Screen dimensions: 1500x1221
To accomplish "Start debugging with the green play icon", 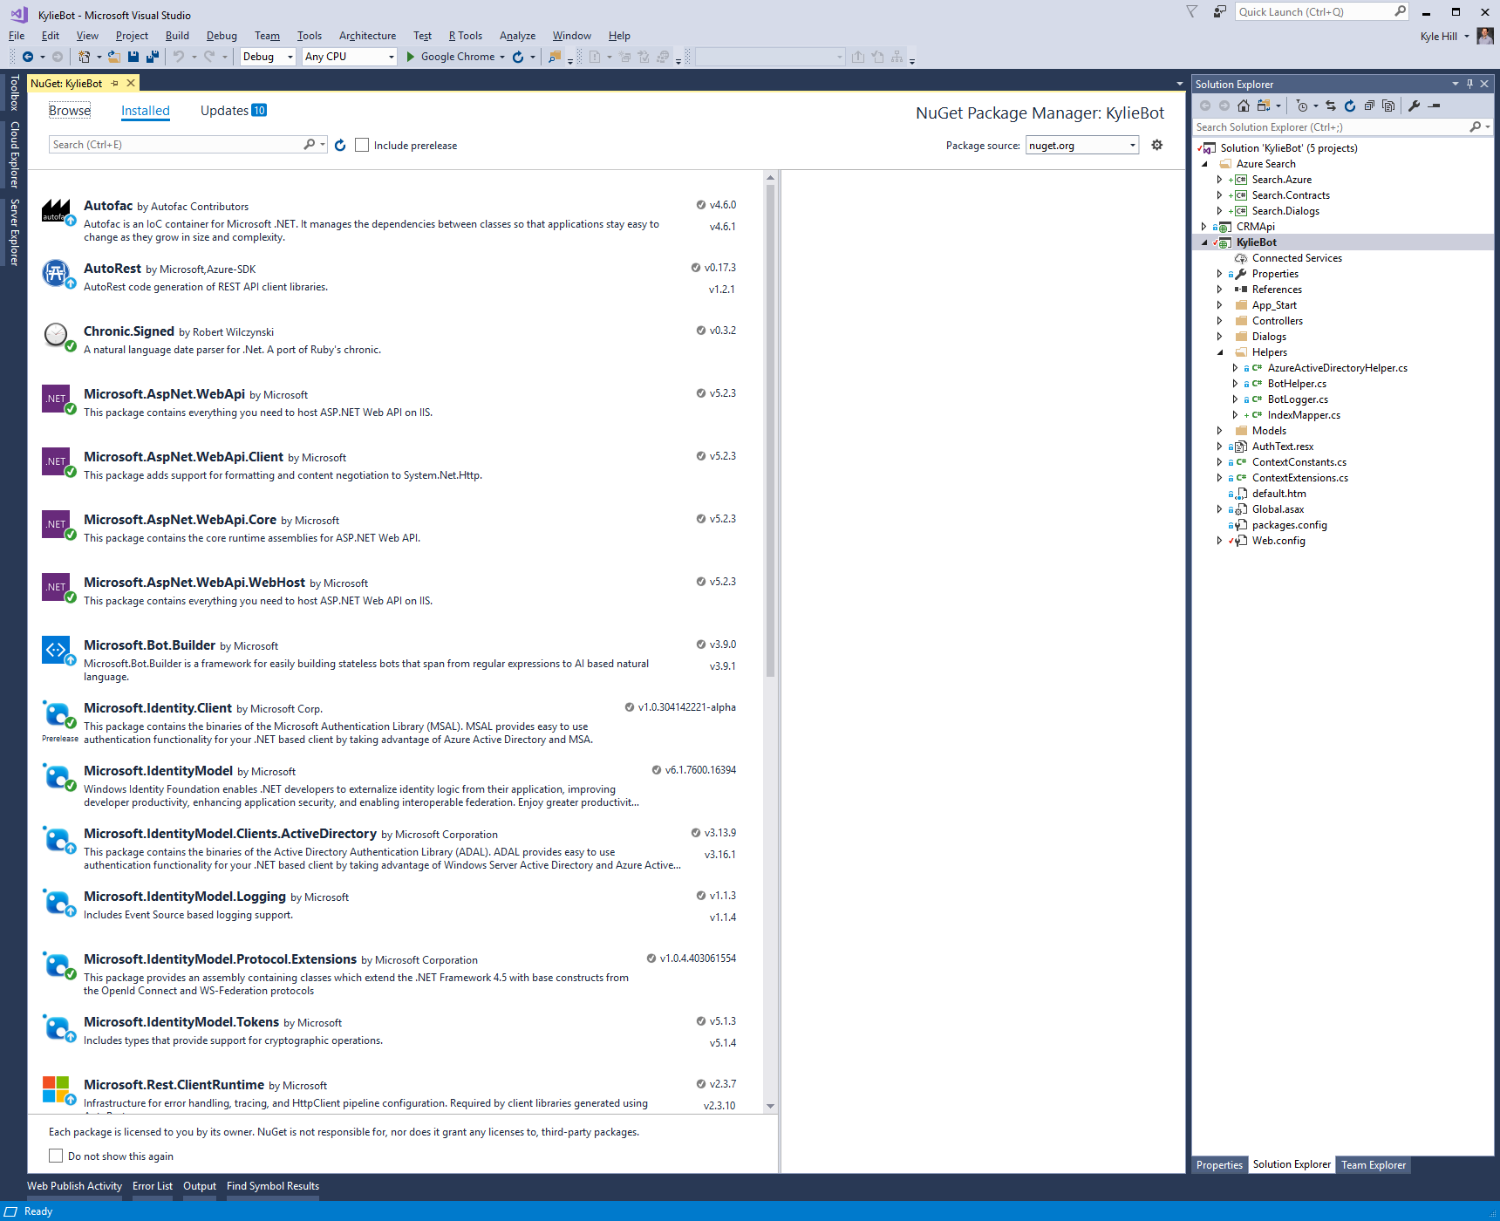I will [410, 57].
